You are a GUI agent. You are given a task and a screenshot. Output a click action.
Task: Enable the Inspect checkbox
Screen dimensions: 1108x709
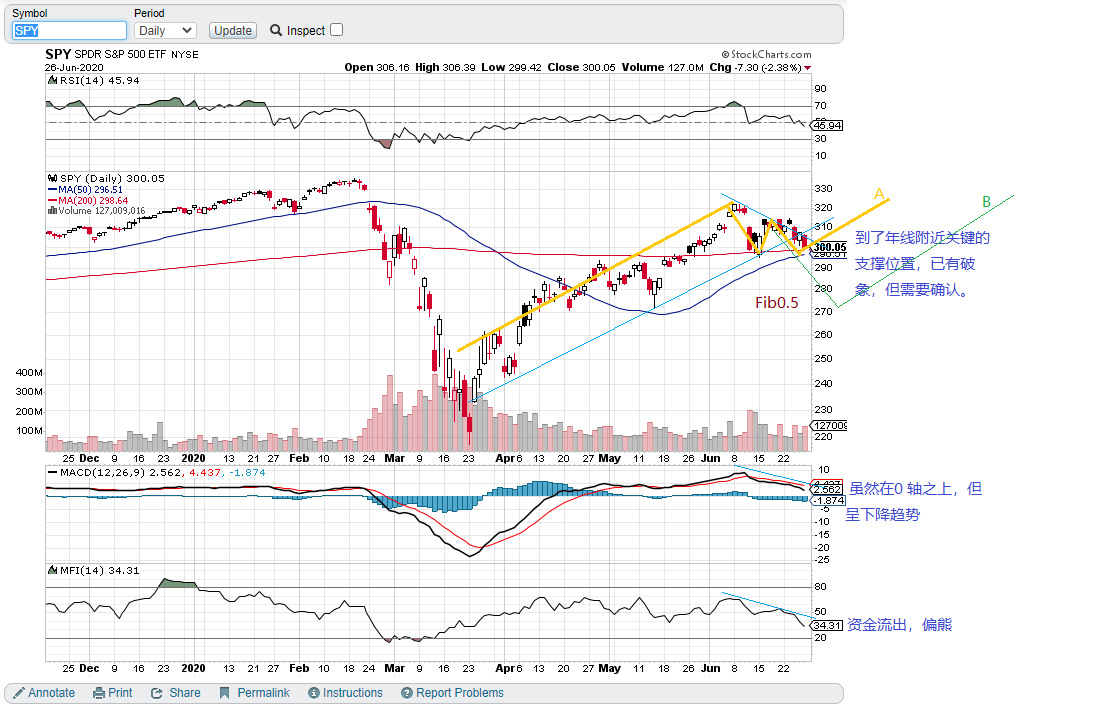pos(336,30)
